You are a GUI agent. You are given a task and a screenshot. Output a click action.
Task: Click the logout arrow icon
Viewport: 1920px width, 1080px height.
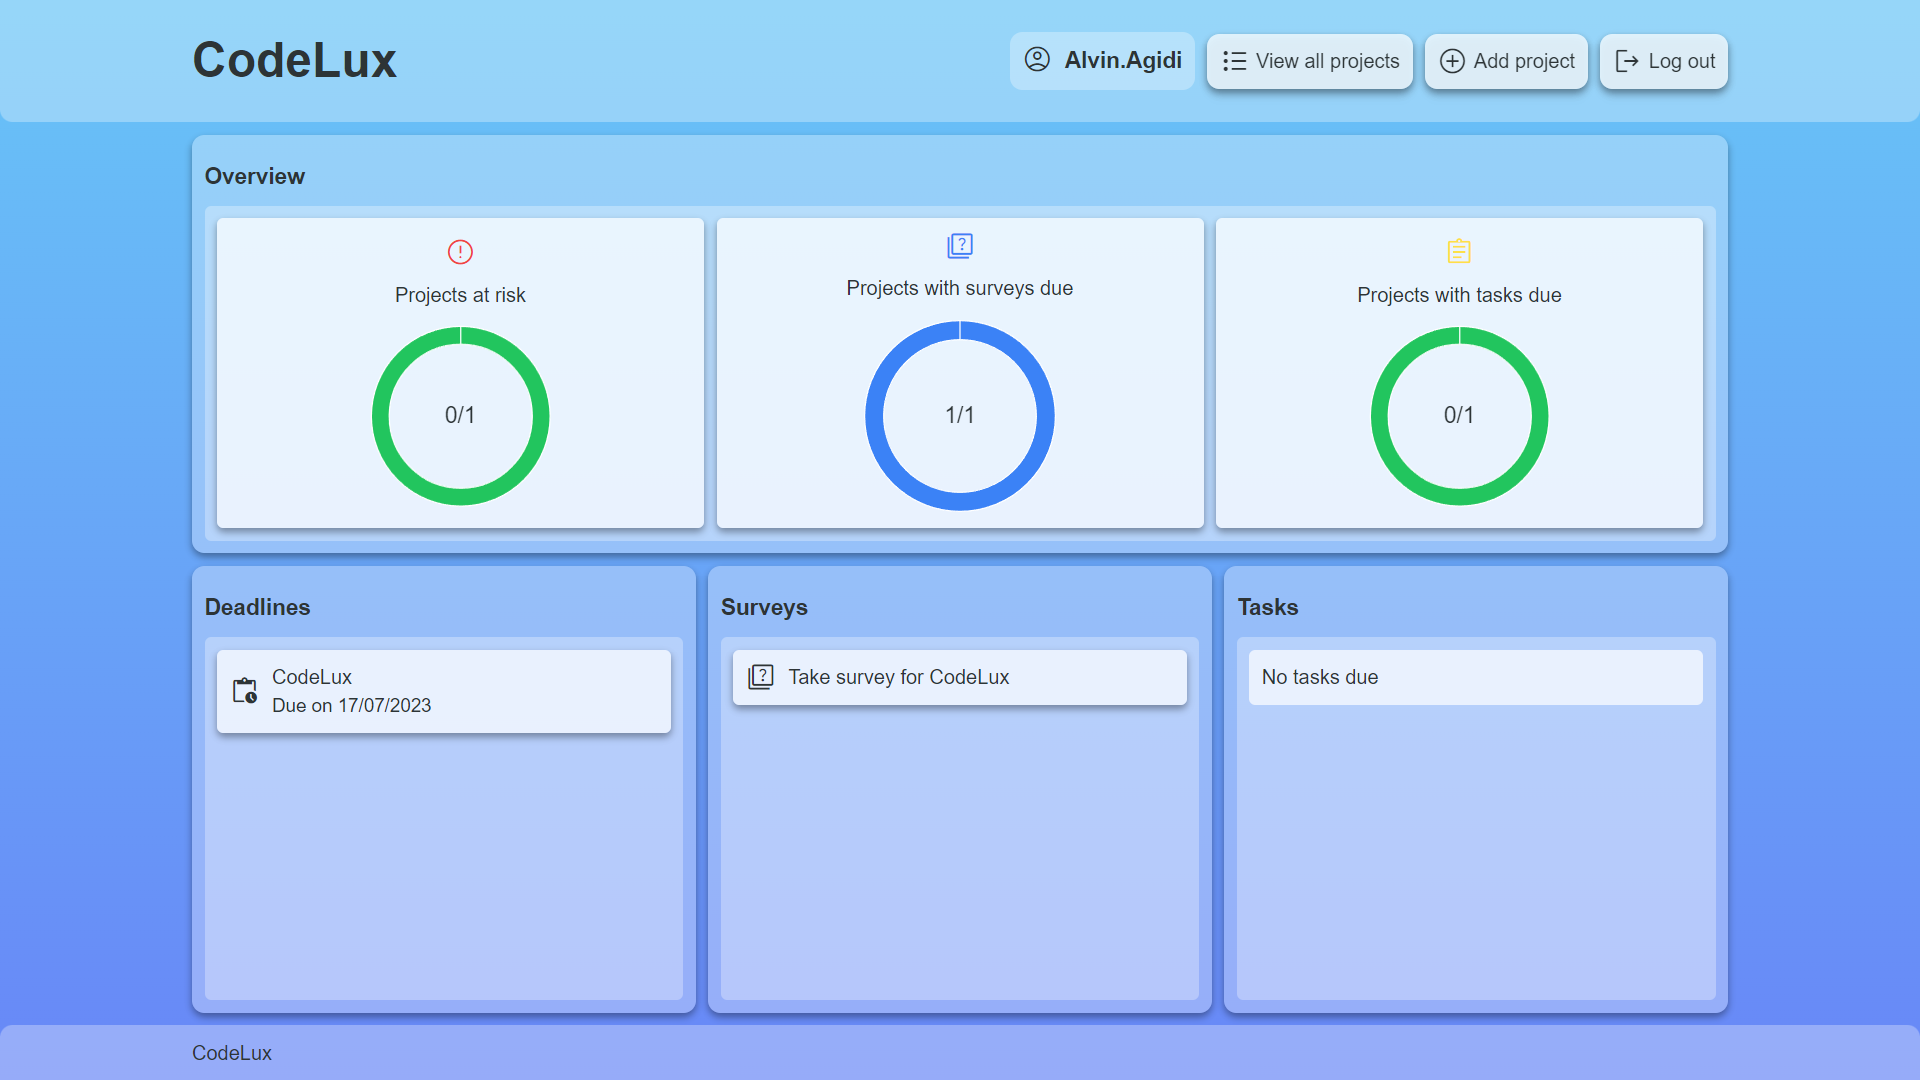click(x=1625, y=61)
